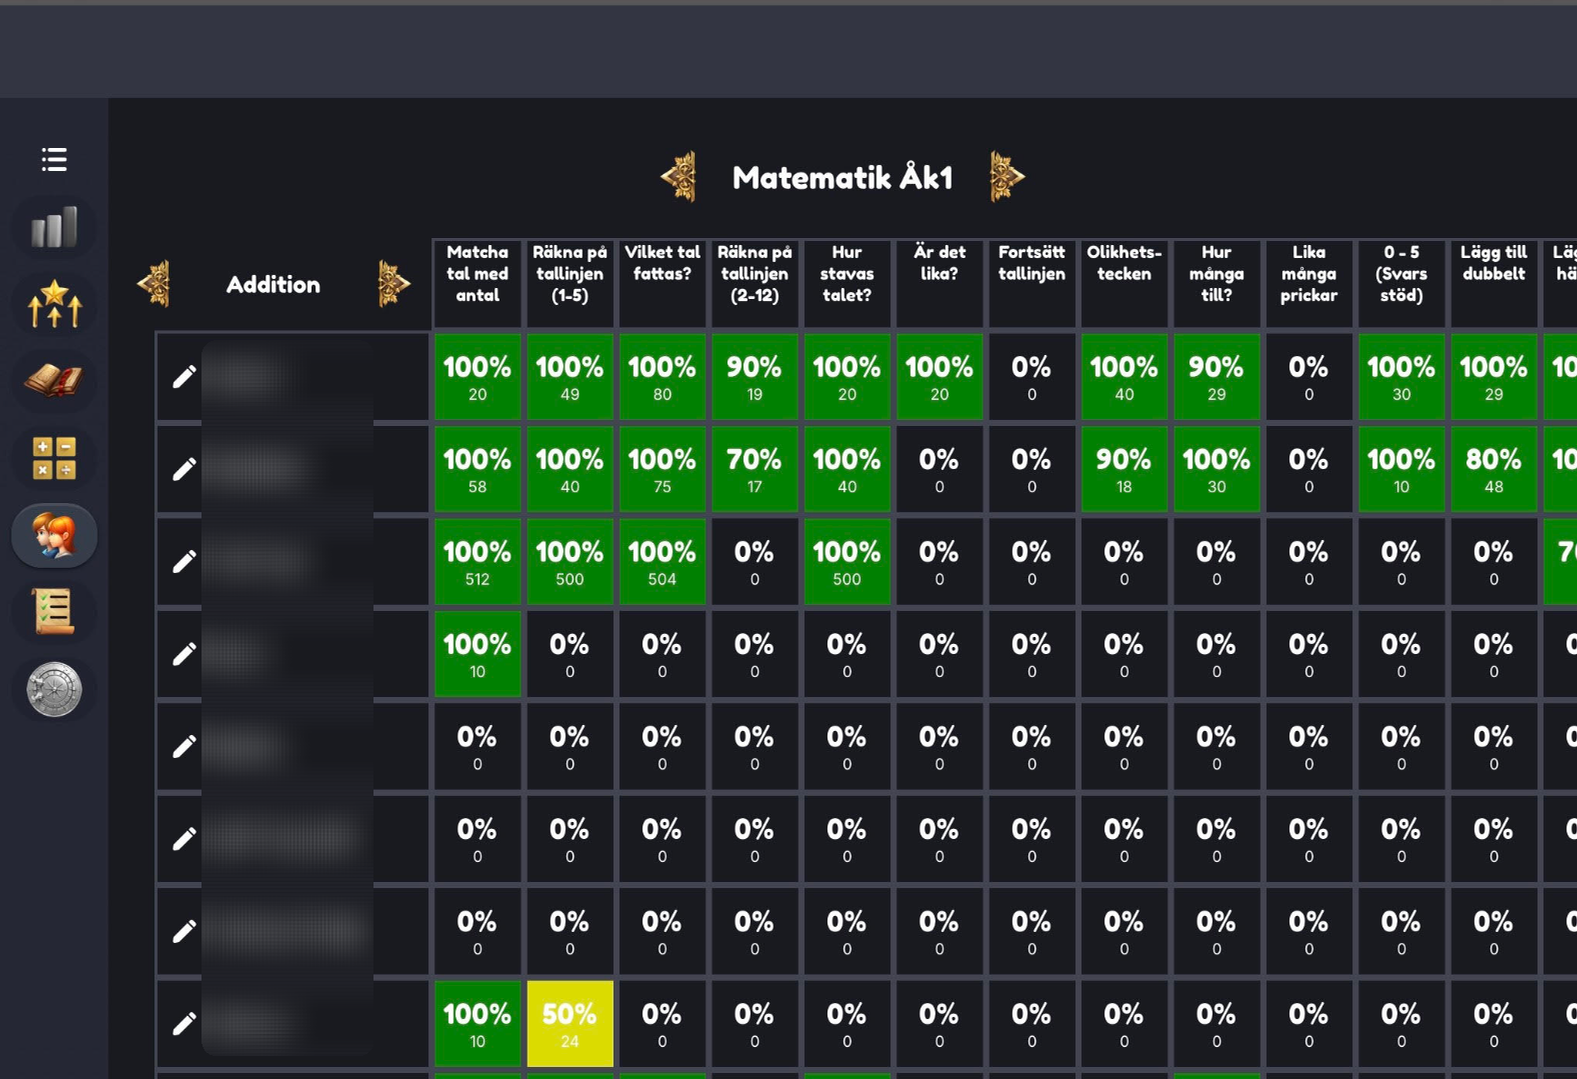Open the book icon in sidebar
This screenshot has width=1577, height=1079.
[x=54, y=381]
